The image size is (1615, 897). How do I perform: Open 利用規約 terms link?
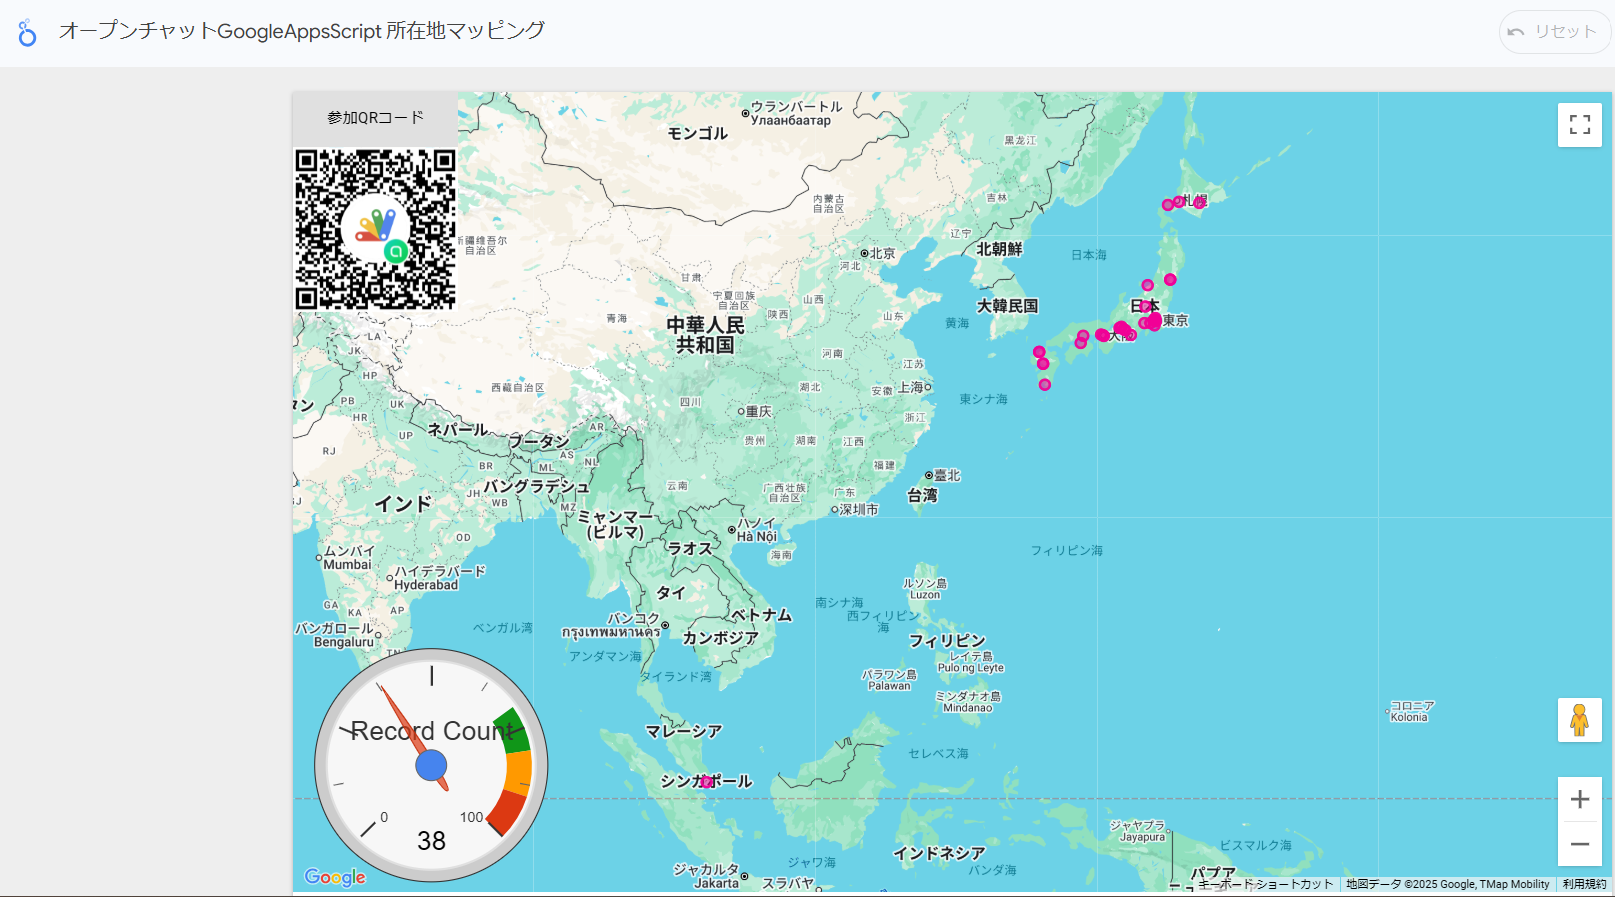point(1585,884)
